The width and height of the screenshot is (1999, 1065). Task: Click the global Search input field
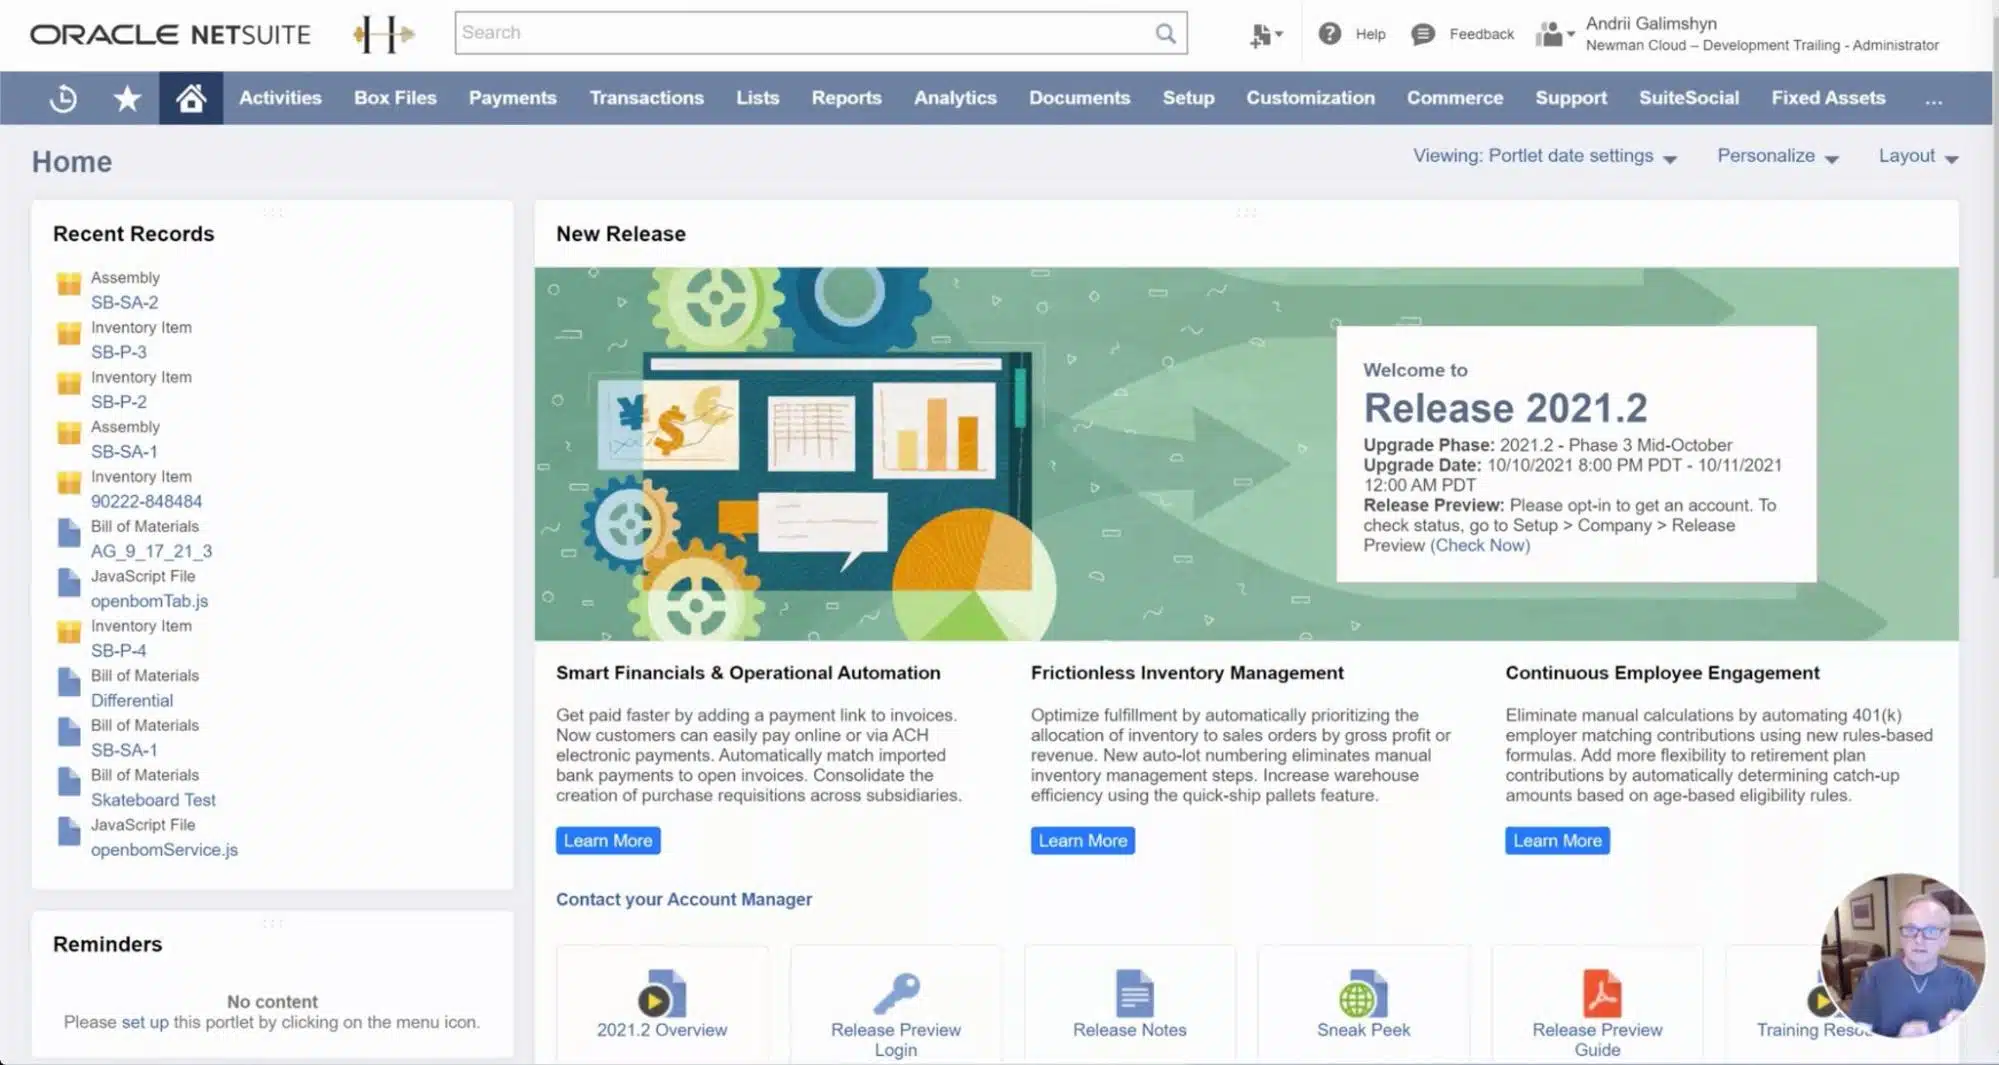(805, 33)
